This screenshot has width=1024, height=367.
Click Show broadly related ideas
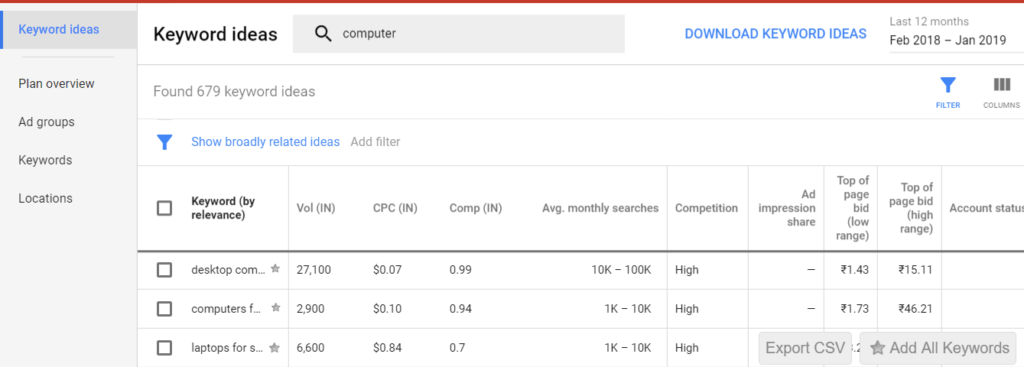point(265,142)
